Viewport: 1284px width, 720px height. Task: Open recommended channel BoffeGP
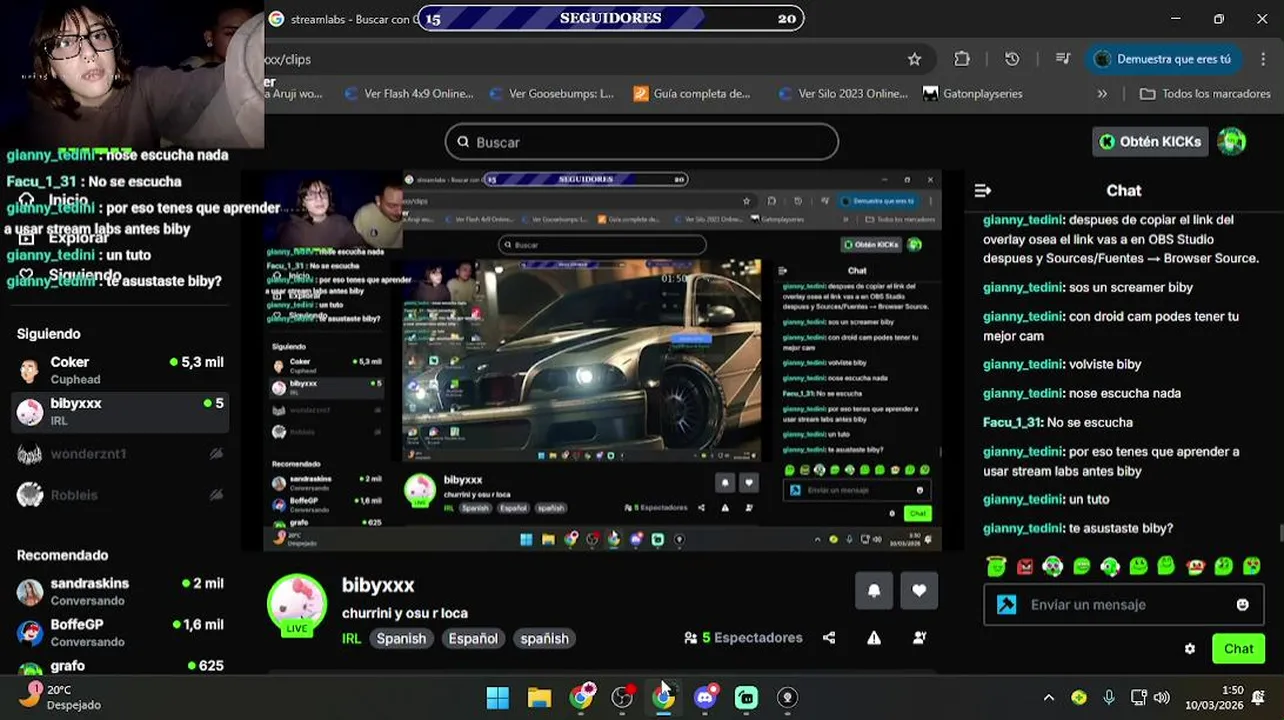(120, 632)
